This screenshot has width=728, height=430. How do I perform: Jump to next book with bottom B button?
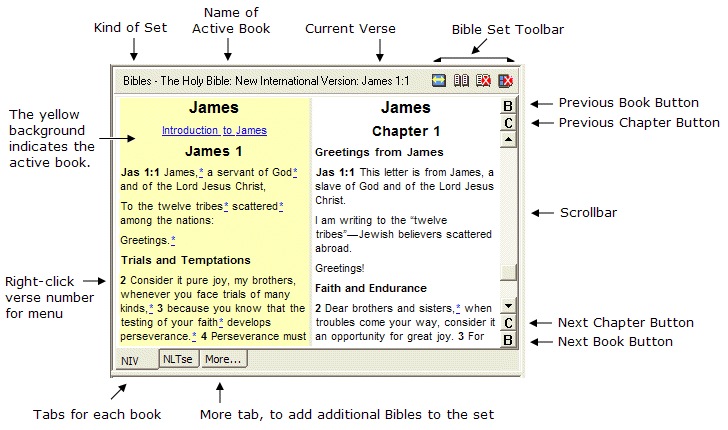pyautogui.click(x=508, y=340)
